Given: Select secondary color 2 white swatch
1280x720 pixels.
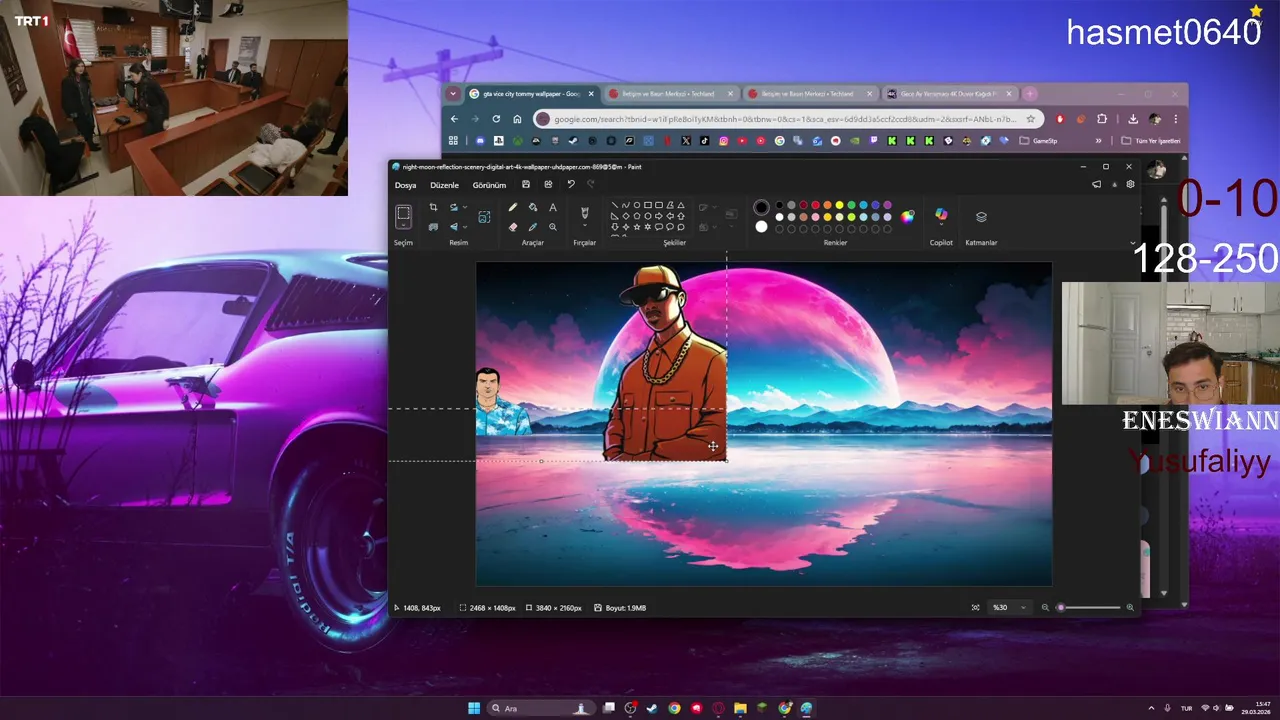Looking at the screenshot, I should pyautogui.click(x=762, y=227).
